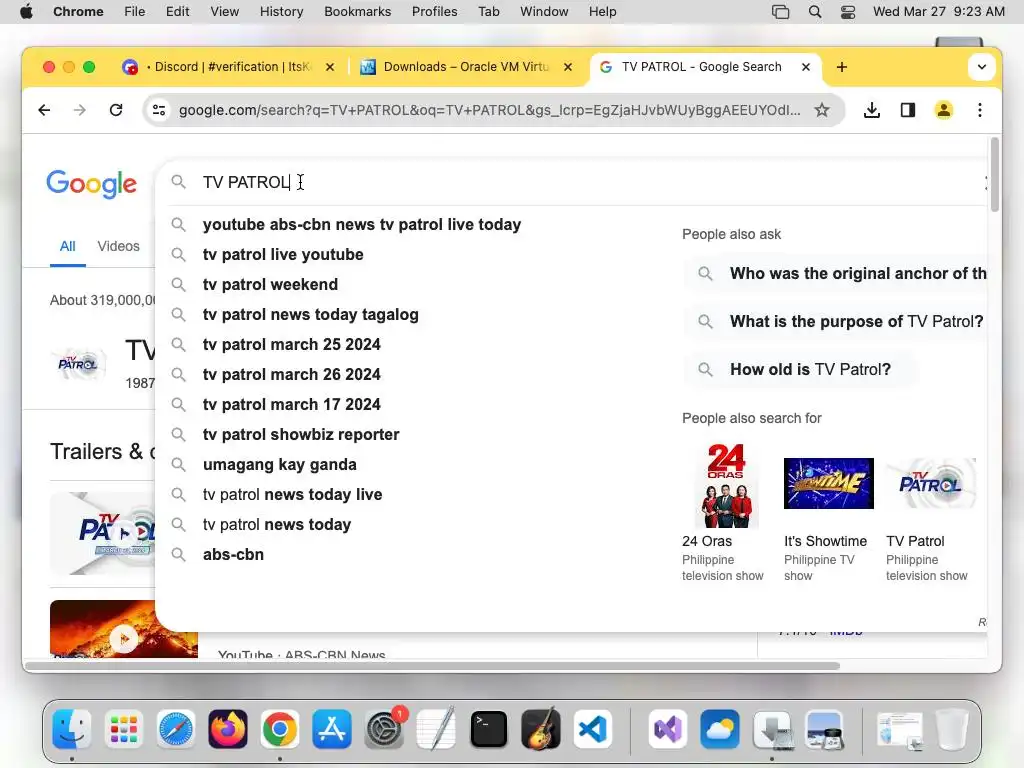The image size is (1024, 768).
Task: Play the fiery ABS-CBN News video thumbnail
Action: pyautogui.click(x=123, y=628)
